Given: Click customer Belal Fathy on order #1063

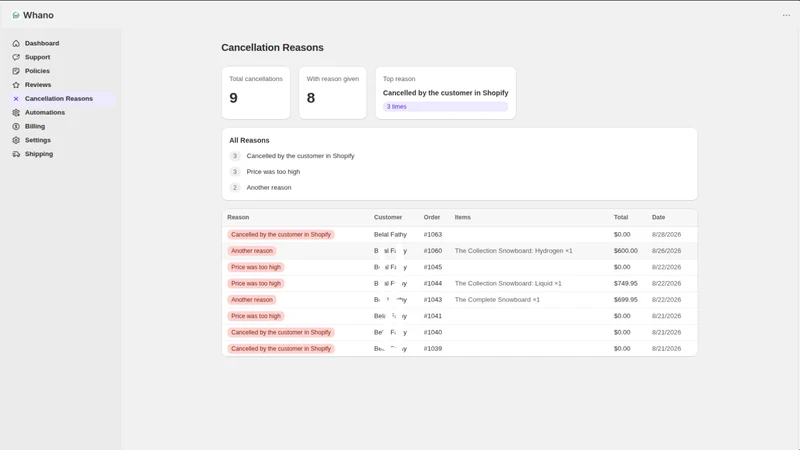Looking at the screenshot, I should (390, 235).
